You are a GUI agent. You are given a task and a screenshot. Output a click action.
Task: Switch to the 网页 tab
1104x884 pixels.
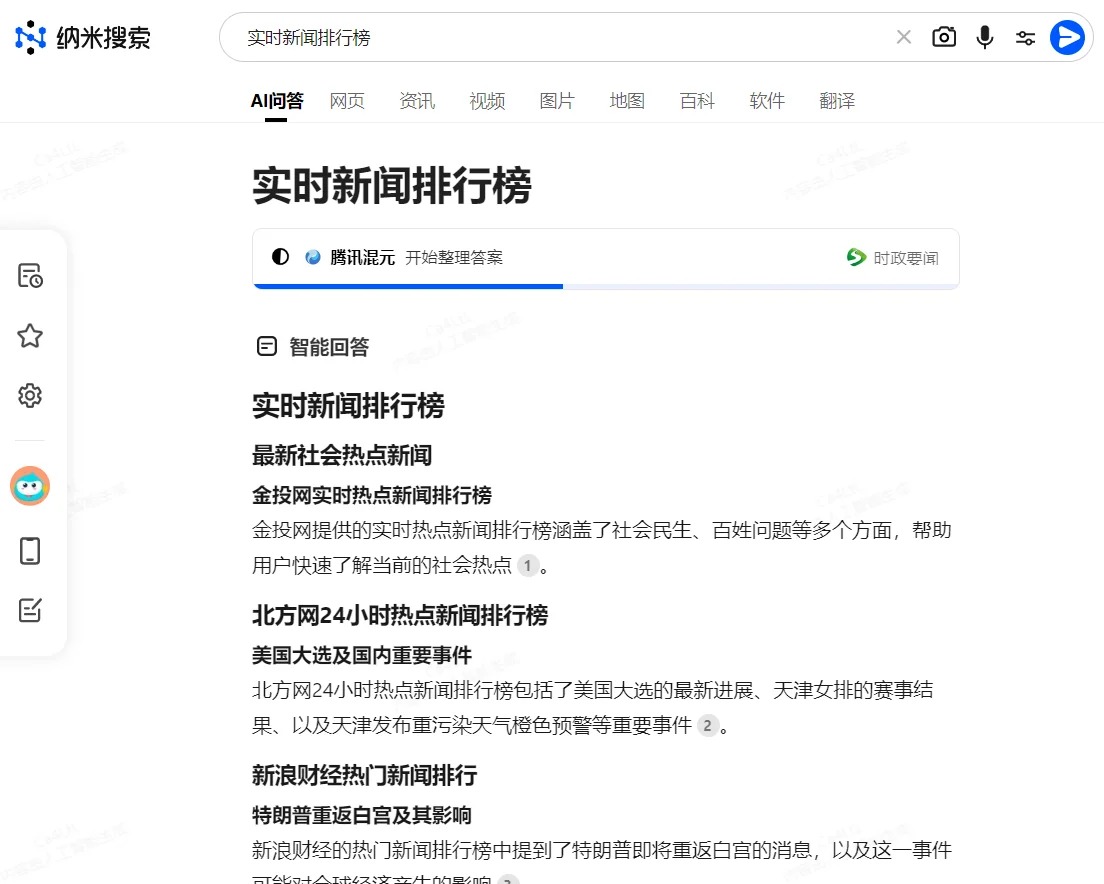pyautogui.click(x=347, y=100)
